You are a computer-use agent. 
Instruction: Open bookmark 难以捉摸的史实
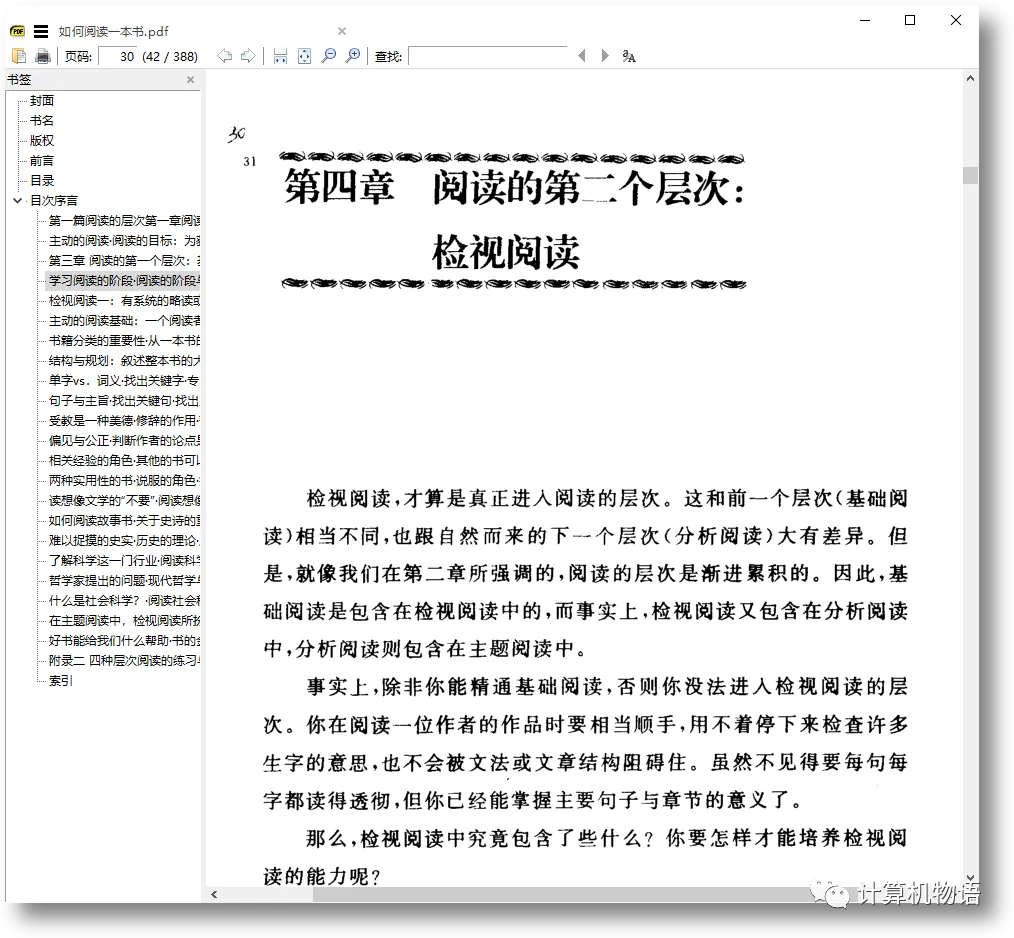pyautogui.click(x=124, y=541)
